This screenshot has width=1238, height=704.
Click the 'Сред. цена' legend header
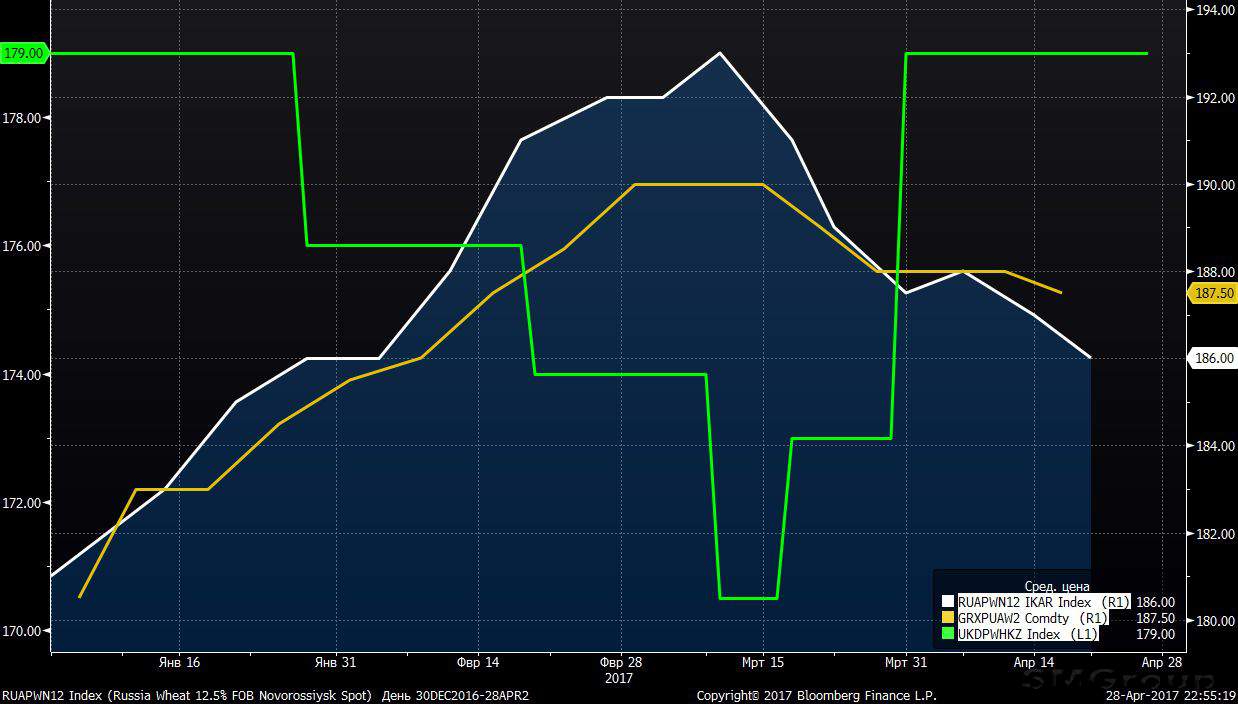pyautogui.click(x=1057, y=586)
